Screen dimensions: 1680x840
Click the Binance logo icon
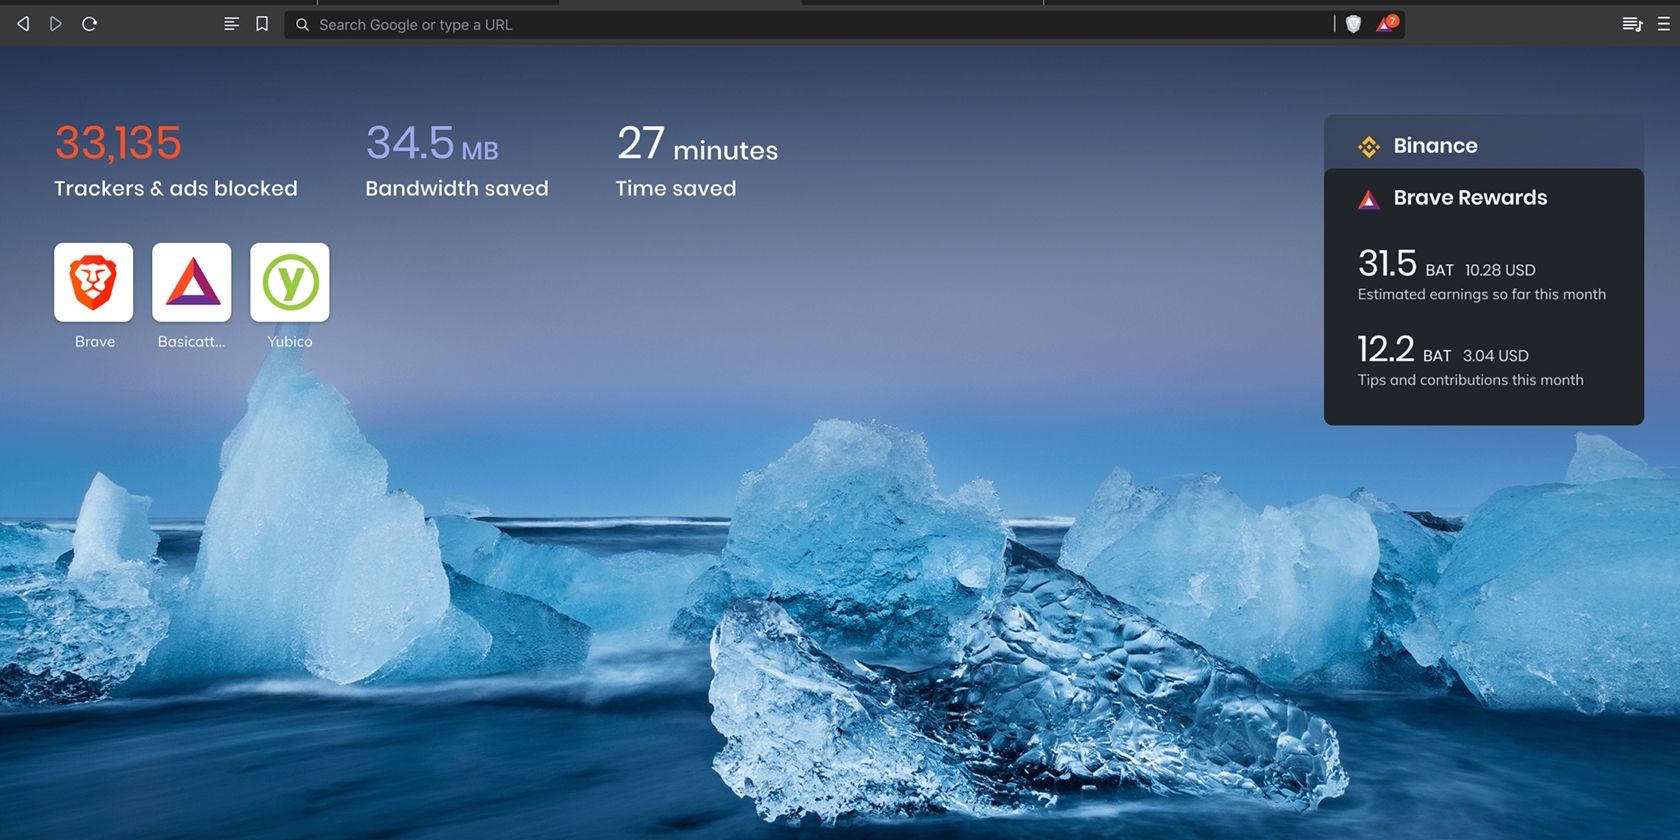click(x=1369, y=147)
